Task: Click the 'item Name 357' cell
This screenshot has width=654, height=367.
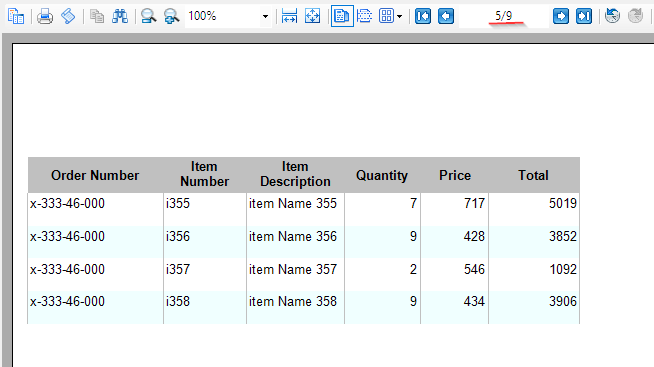Action: (295, 274)
